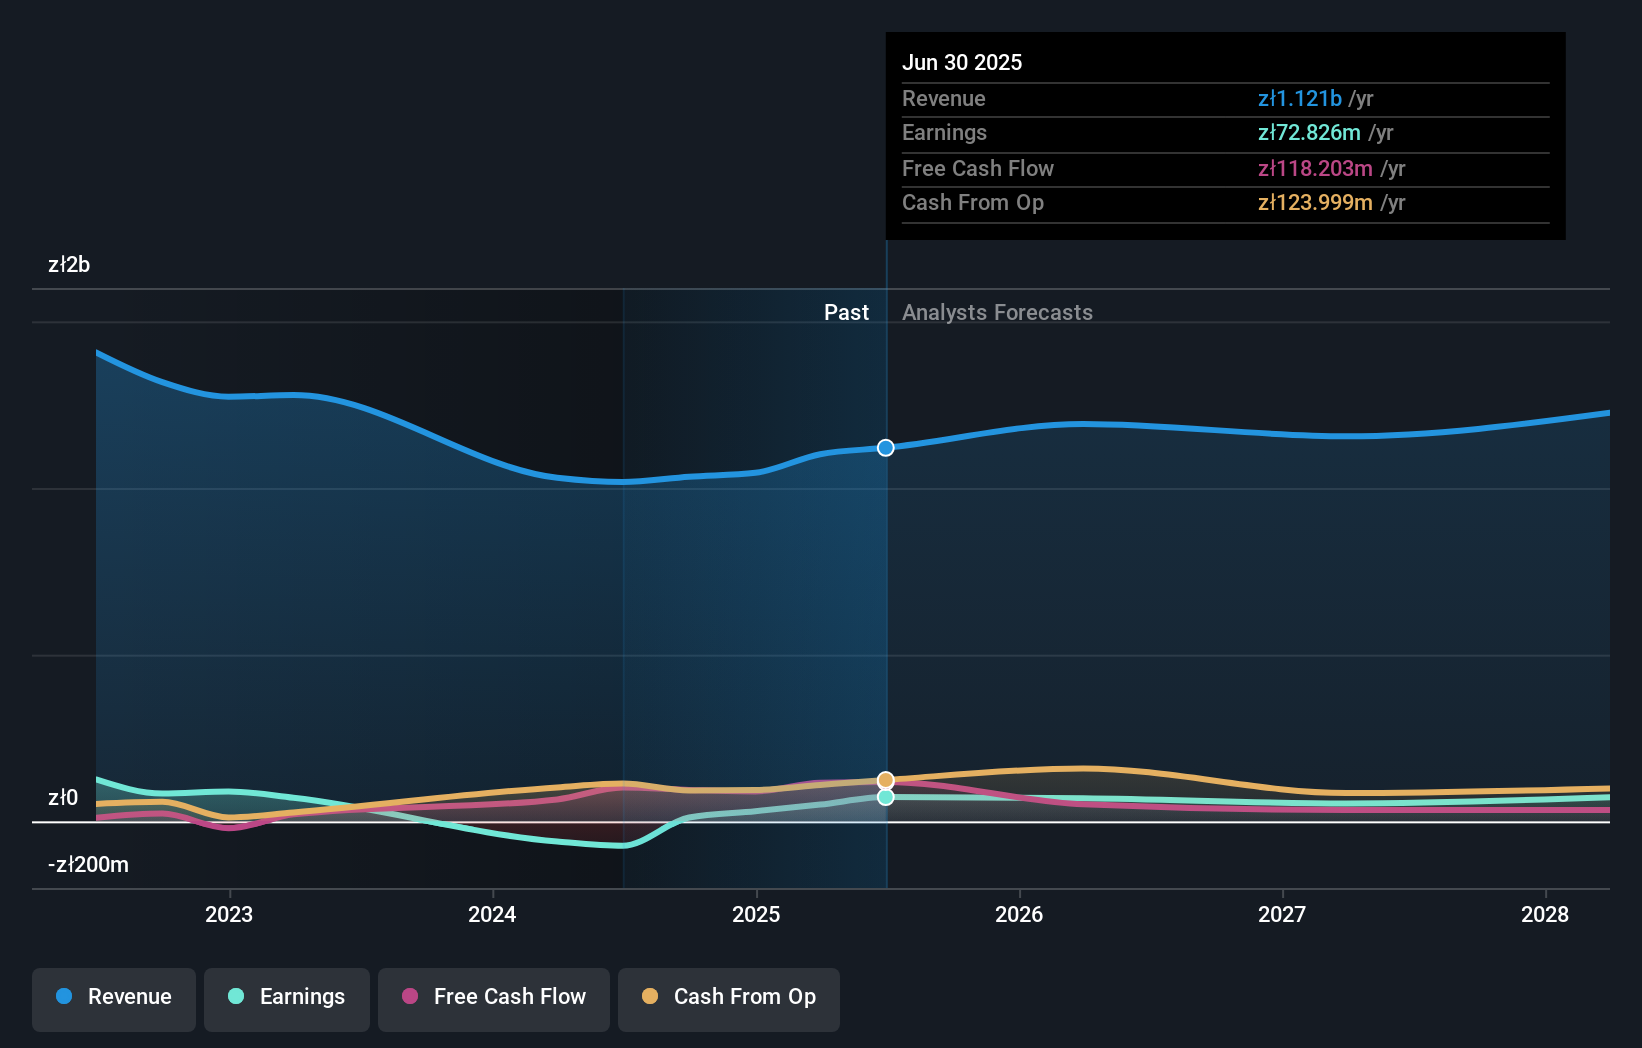1642x1048 pixels.
Task: Click the revenue value in the tooltip
Action: 1300,98
